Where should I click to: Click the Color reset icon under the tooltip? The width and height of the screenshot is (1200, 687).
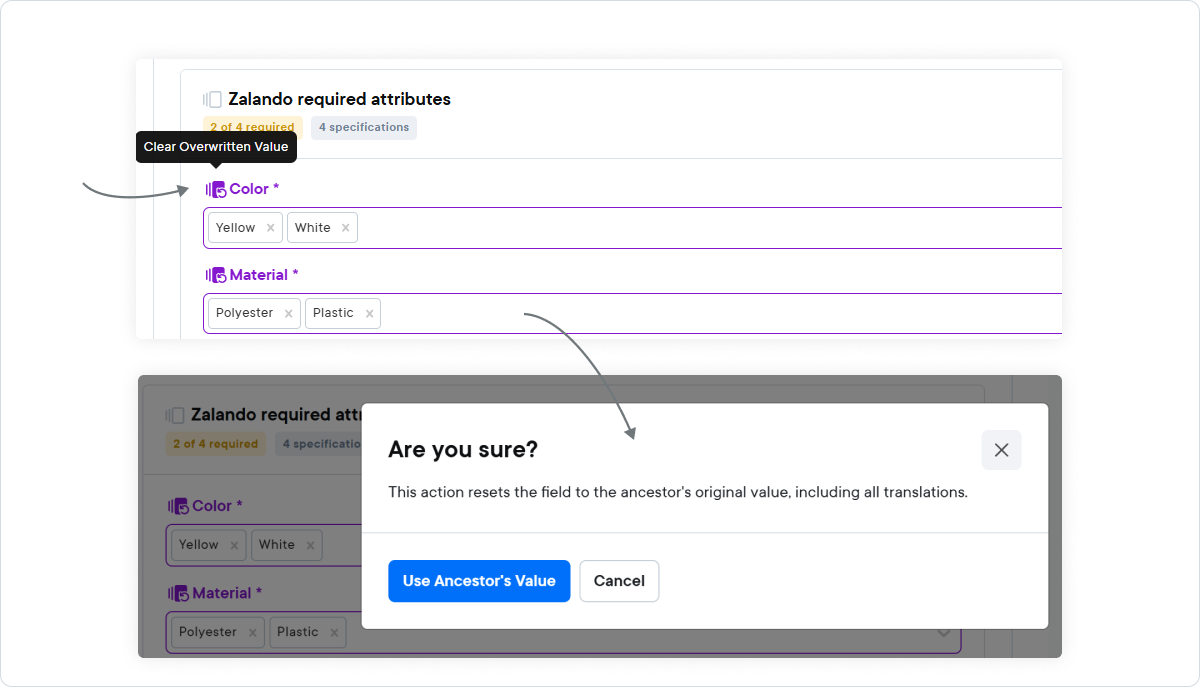(x=216, y=189)
